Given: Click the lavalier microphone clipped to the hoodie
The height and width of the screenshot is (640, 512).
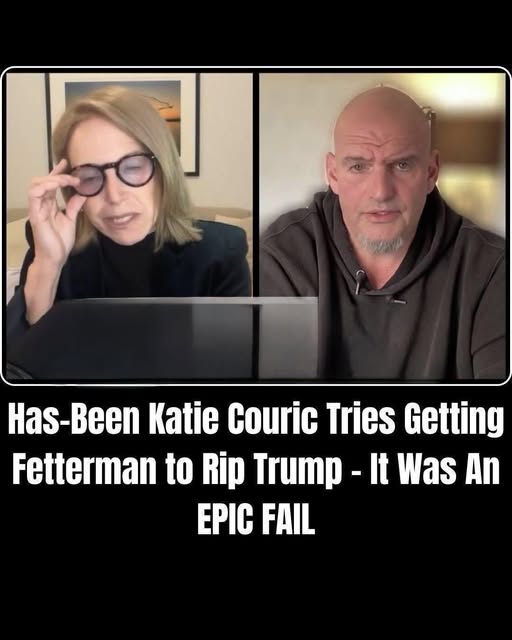Looking at the screenshot, I should pyautogui.click(x=359, y=280).
